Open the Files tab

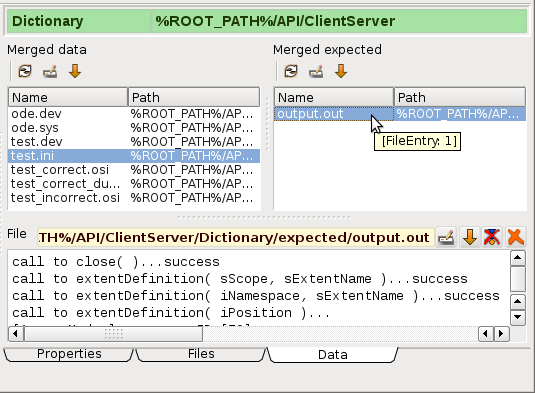pos(201,354)
